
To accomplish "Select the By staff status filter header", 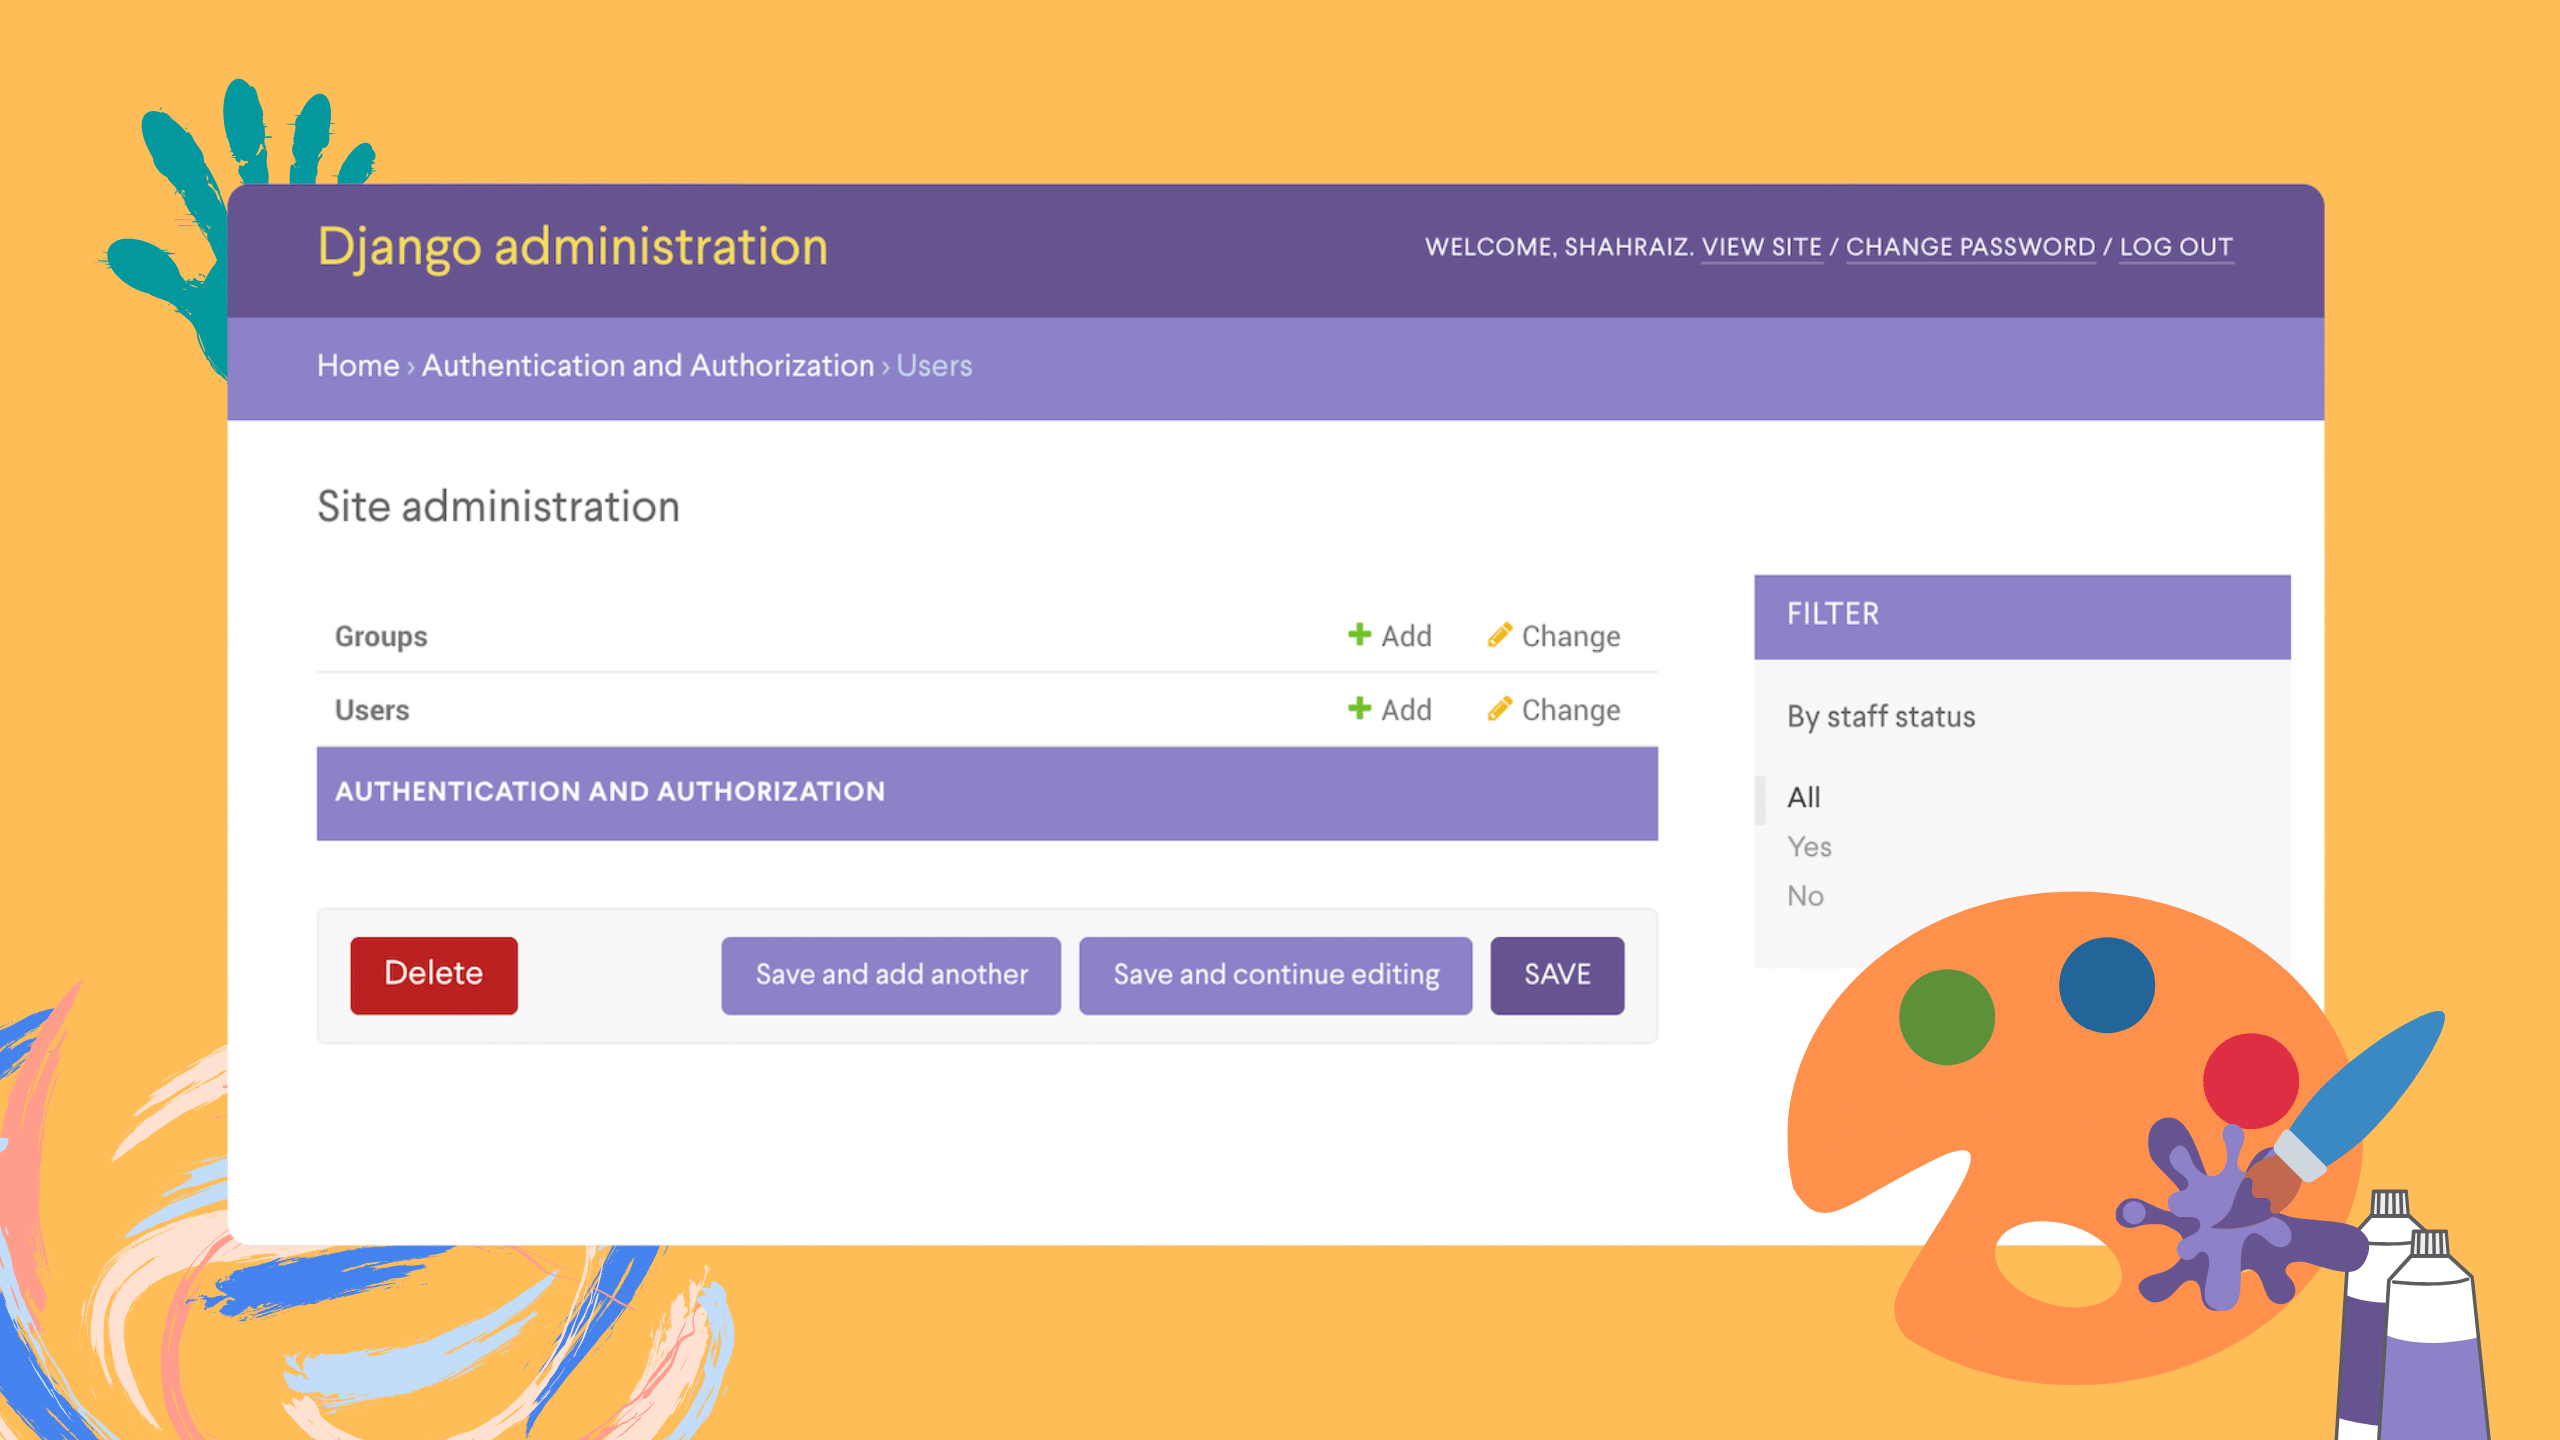I will click(x=1881, y=716).
